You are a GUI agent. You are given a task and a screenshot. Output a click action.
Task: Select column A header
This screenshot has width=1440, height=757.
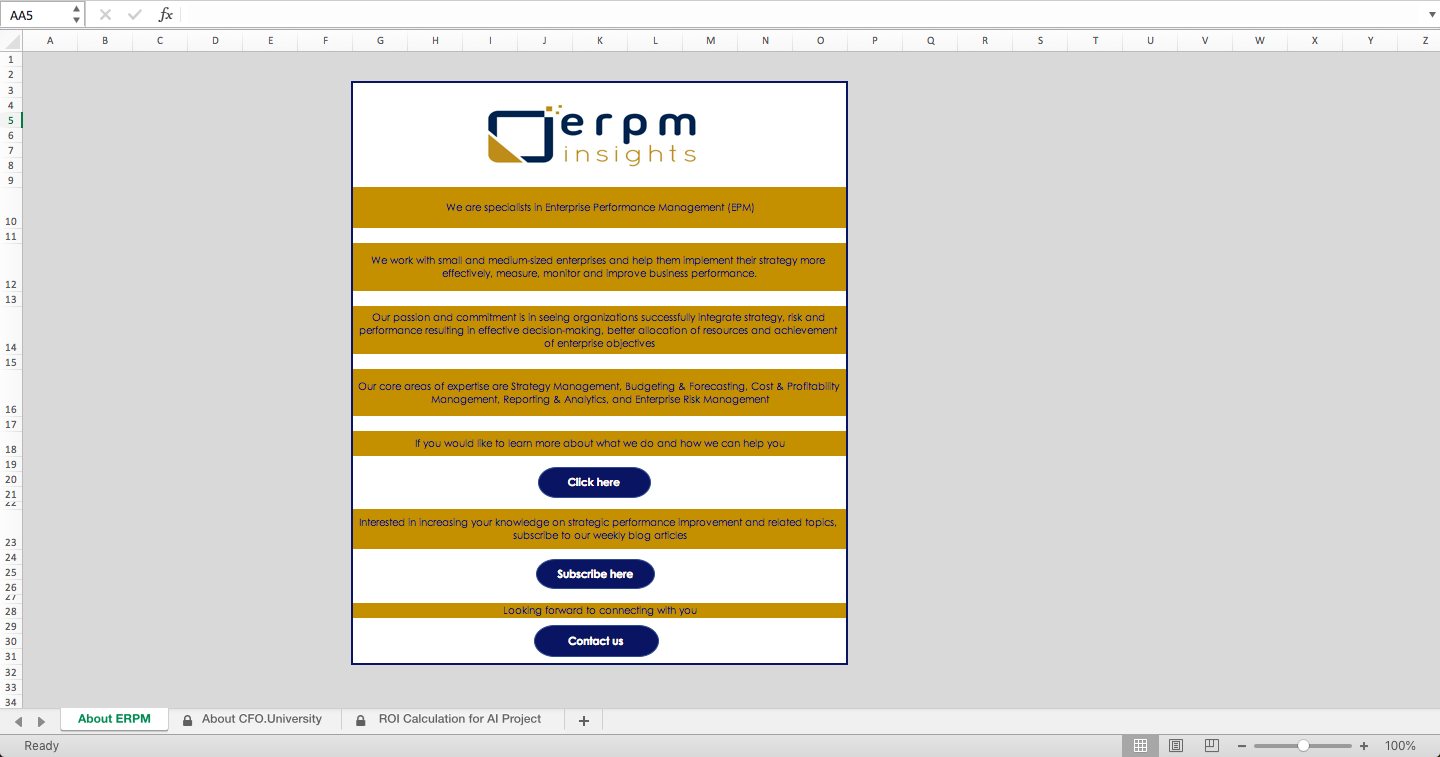[x=50, y=41]
